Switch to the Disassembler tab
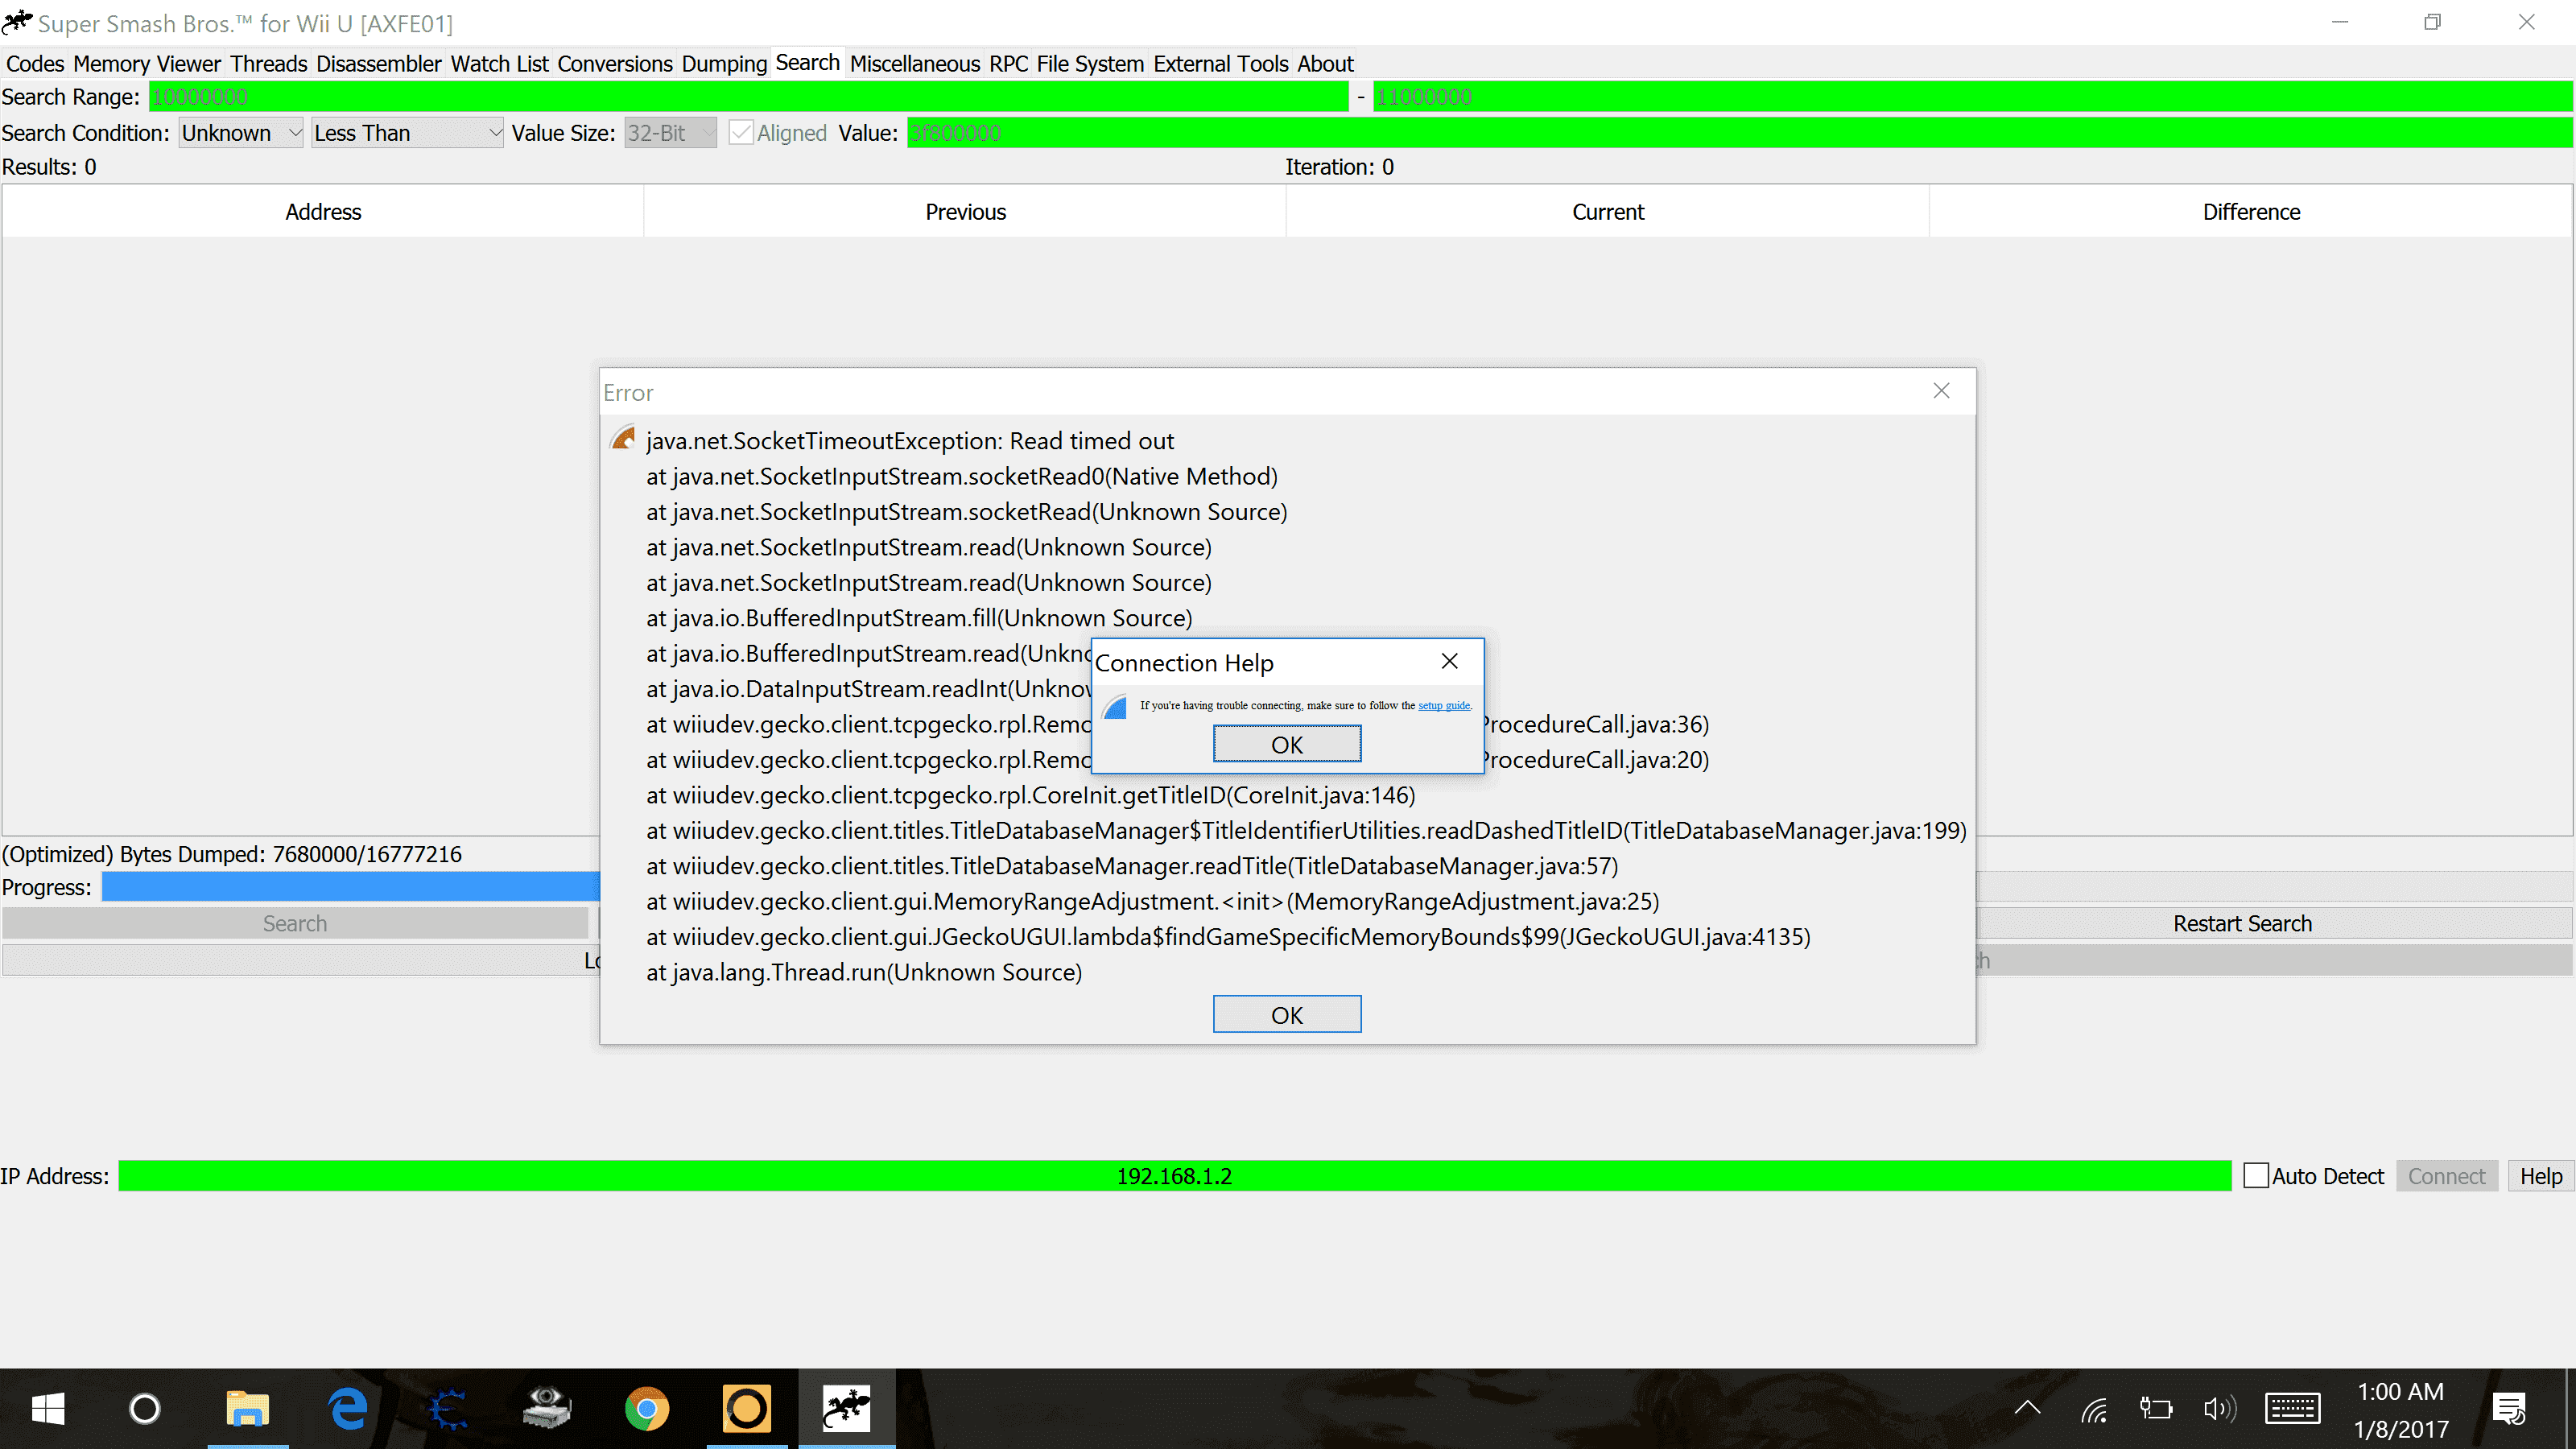Image resolution: width=2576 pixels, height=1449 pixels. [378, 64]
